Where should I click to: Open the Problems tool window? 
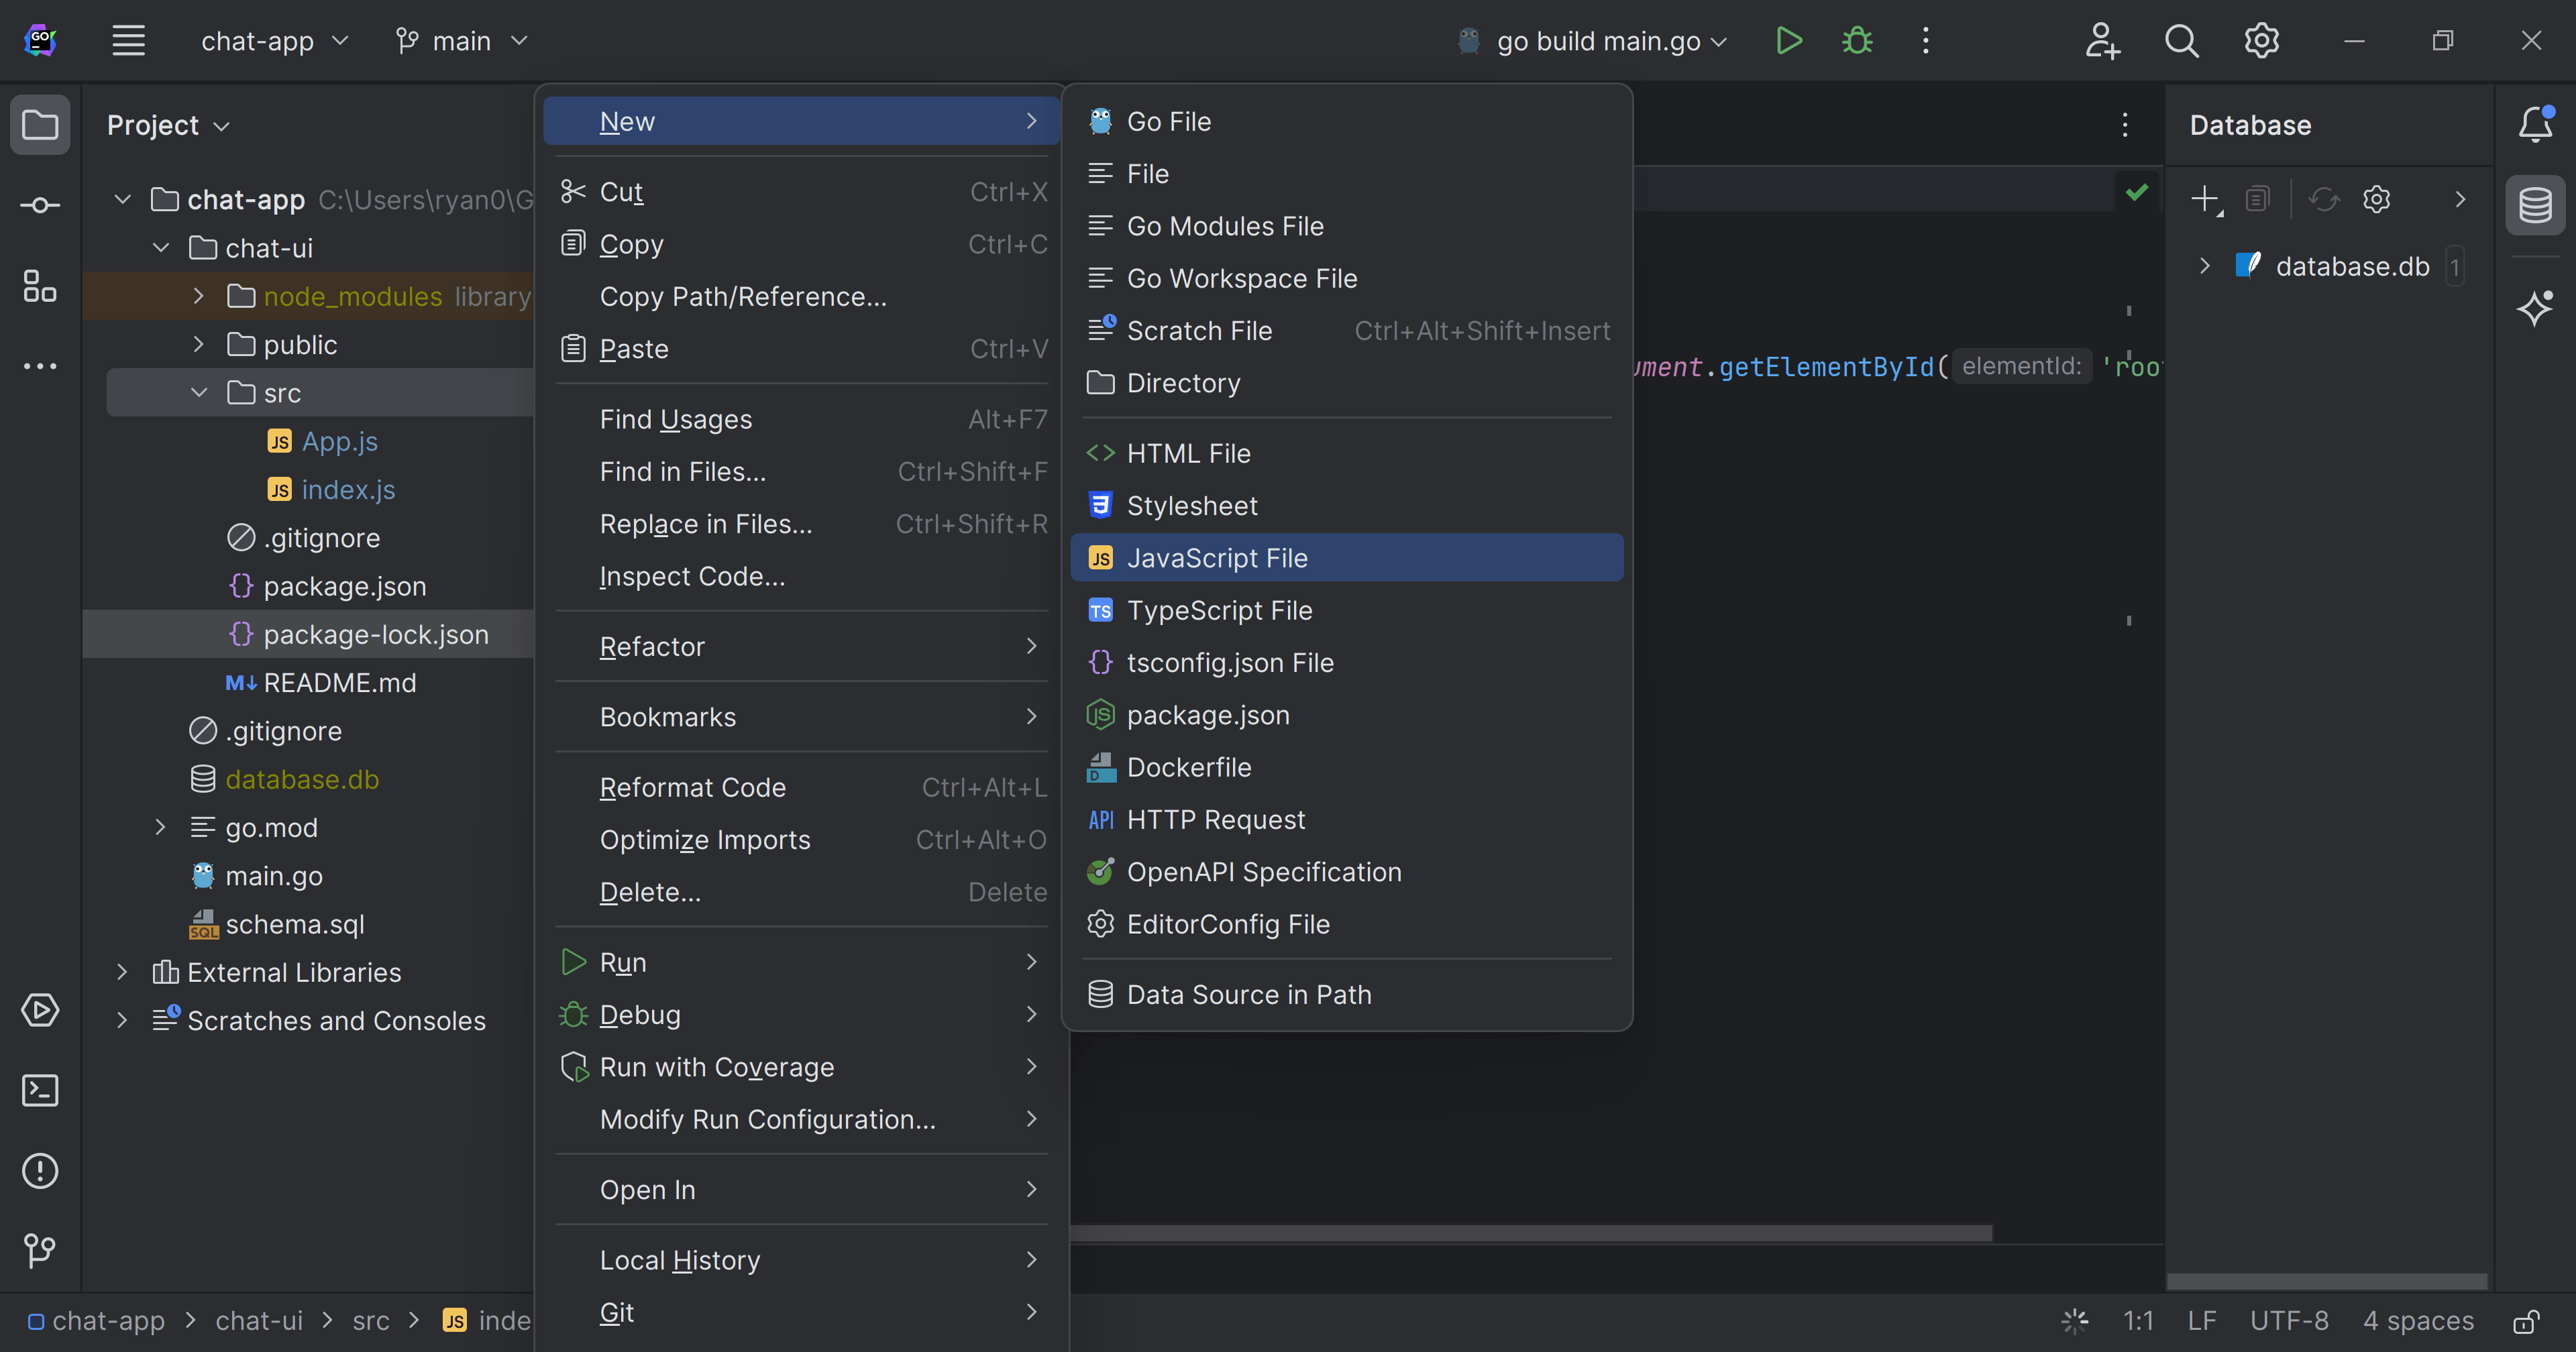coord(40,1171)
